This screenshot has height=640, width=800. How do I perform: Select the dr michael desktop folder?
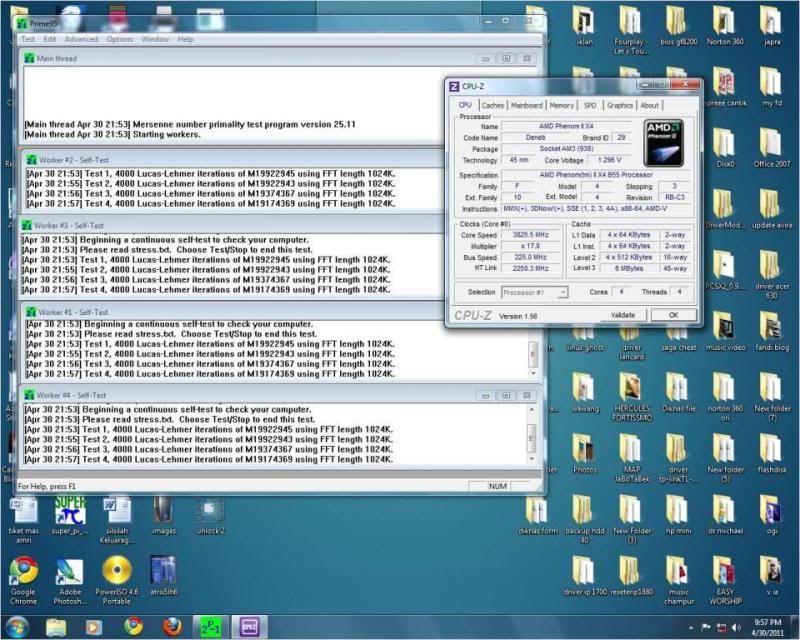tap(725, 515)
